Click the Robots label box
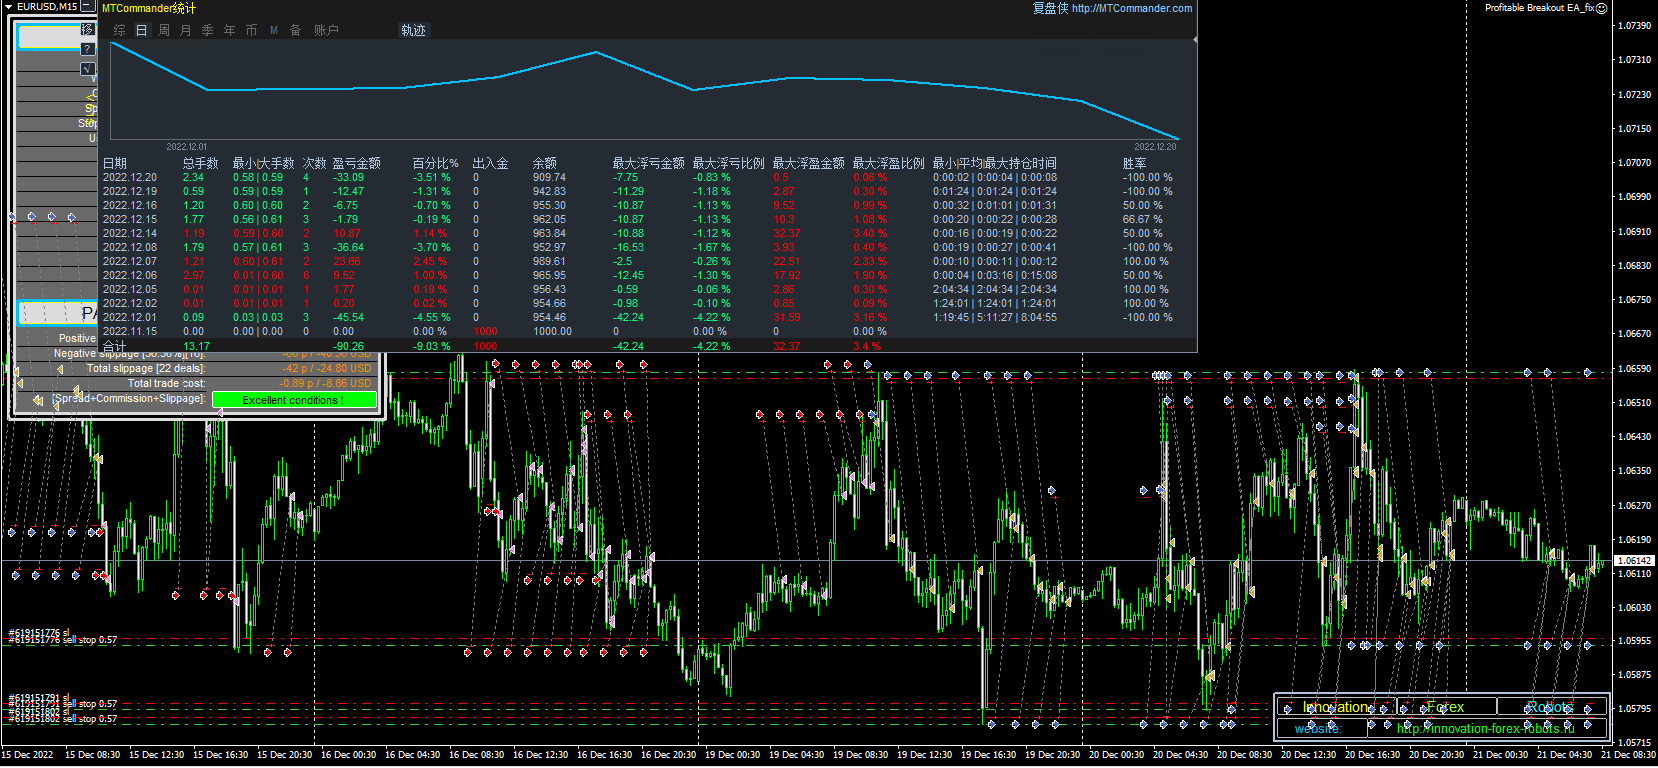 1551,707
